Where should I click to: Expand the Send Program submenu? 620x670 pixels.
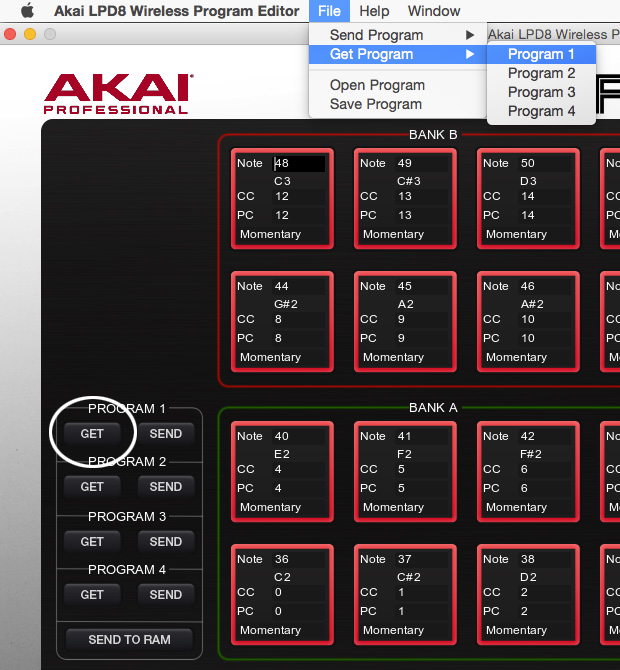click(x=397, y=35)
